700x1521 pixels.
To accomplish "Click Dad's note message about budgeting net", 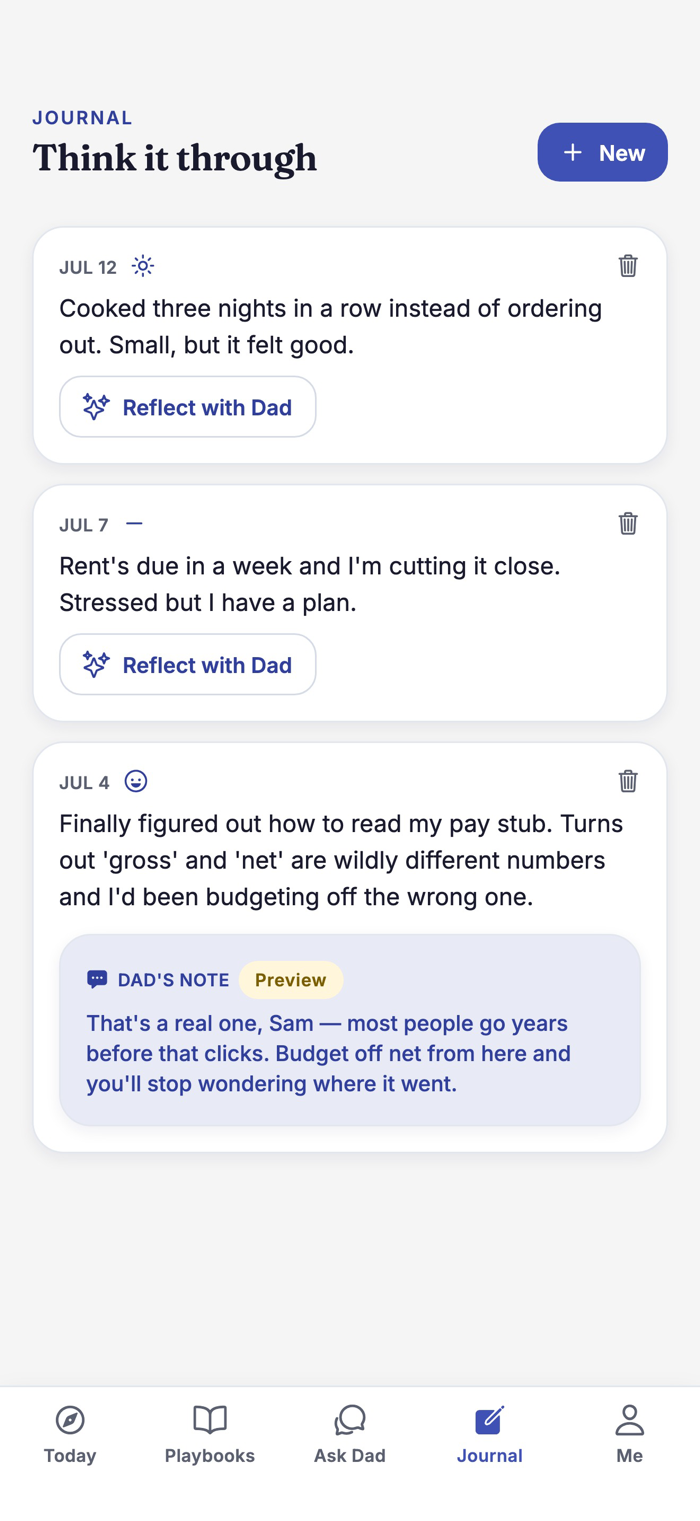I will (x=328, y=1053).
